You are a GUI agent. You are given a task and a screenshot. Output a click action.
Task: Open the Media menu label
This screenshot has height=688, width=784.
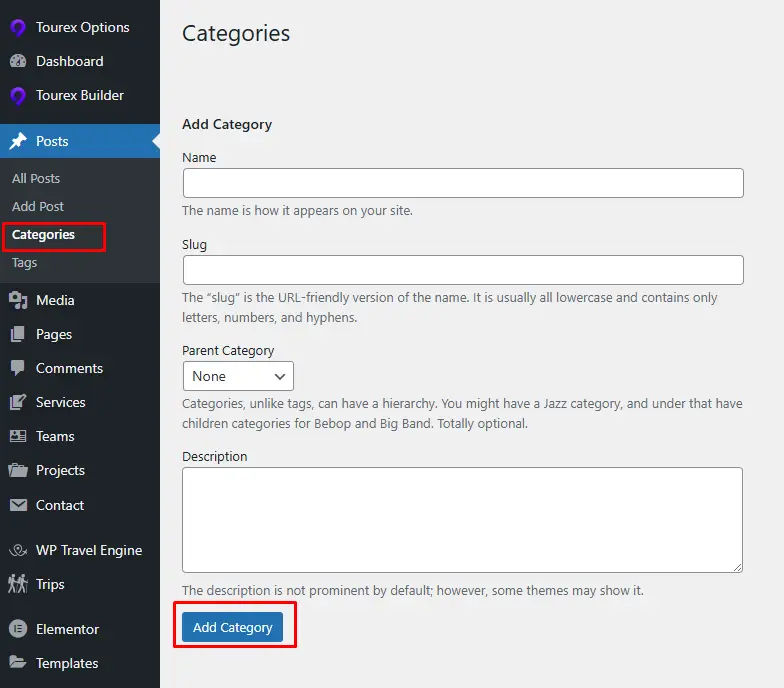pyautogui.click(x=55, y=300)
